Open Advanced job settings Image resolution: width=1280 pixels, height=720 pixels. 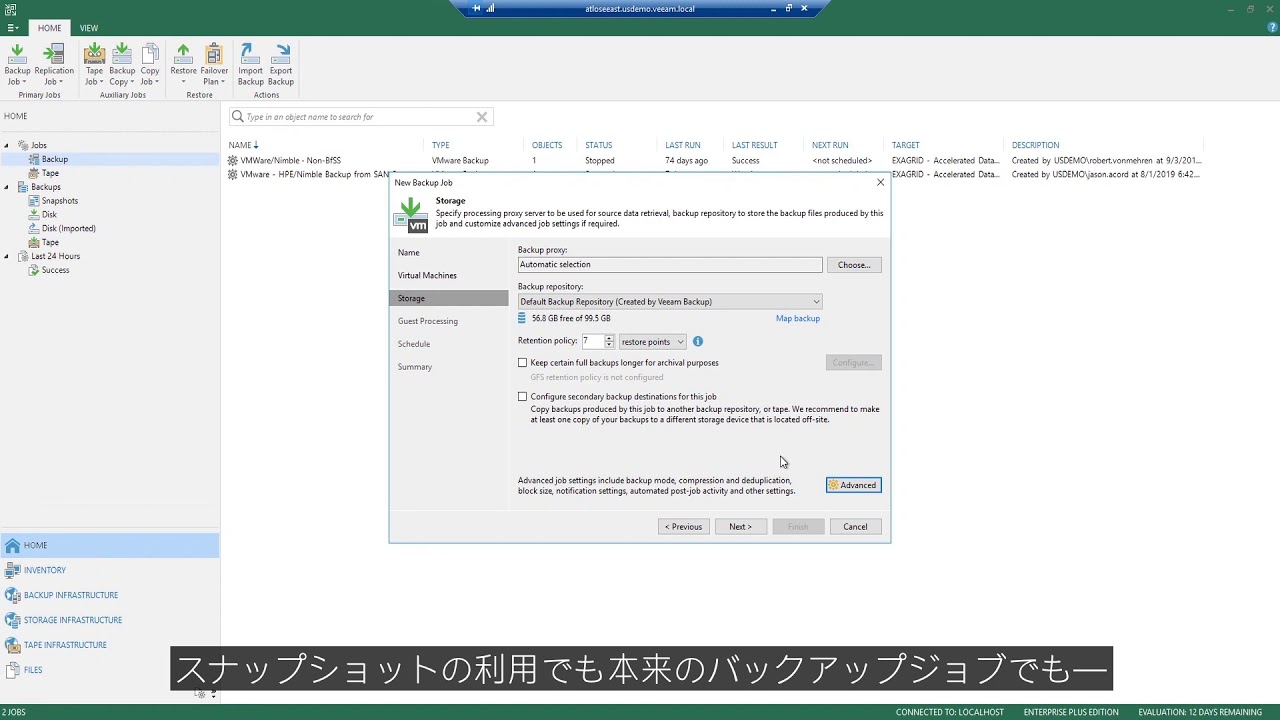[x=854, y=485]
